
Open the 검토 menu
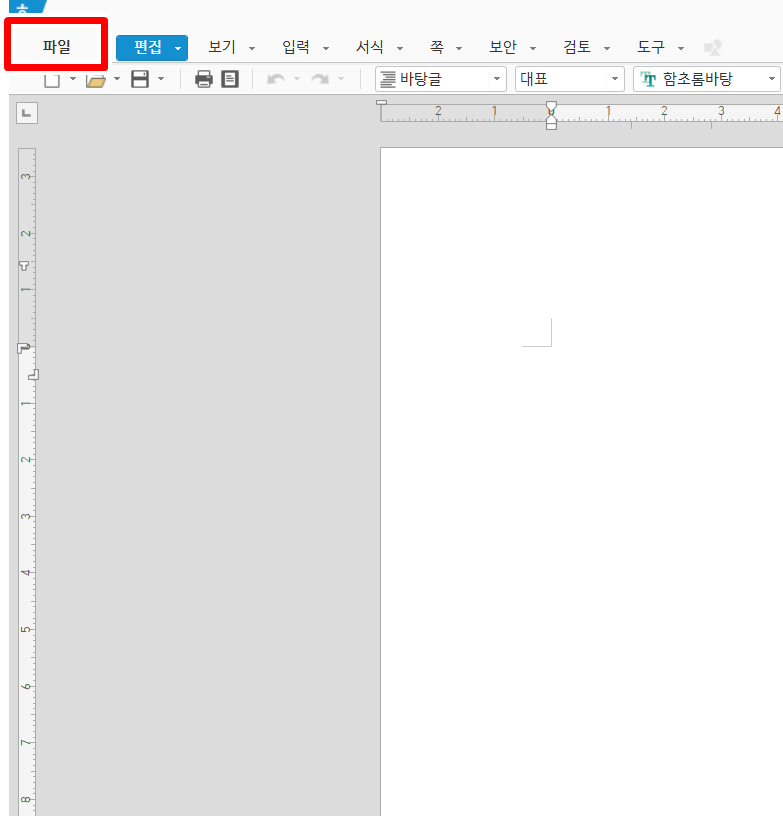(x=577, y=47)
